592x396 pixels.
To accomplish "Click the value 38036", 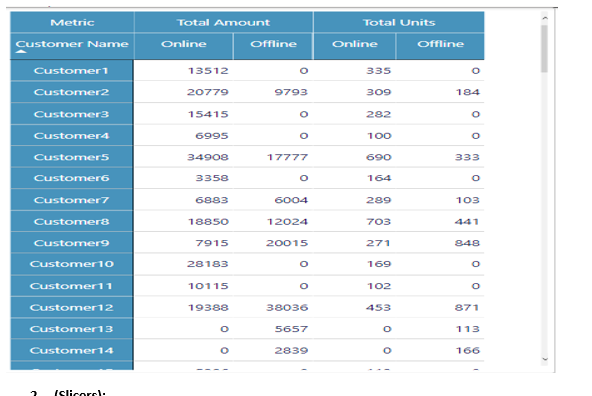I will pyautogui.click(x=287, y=307).
